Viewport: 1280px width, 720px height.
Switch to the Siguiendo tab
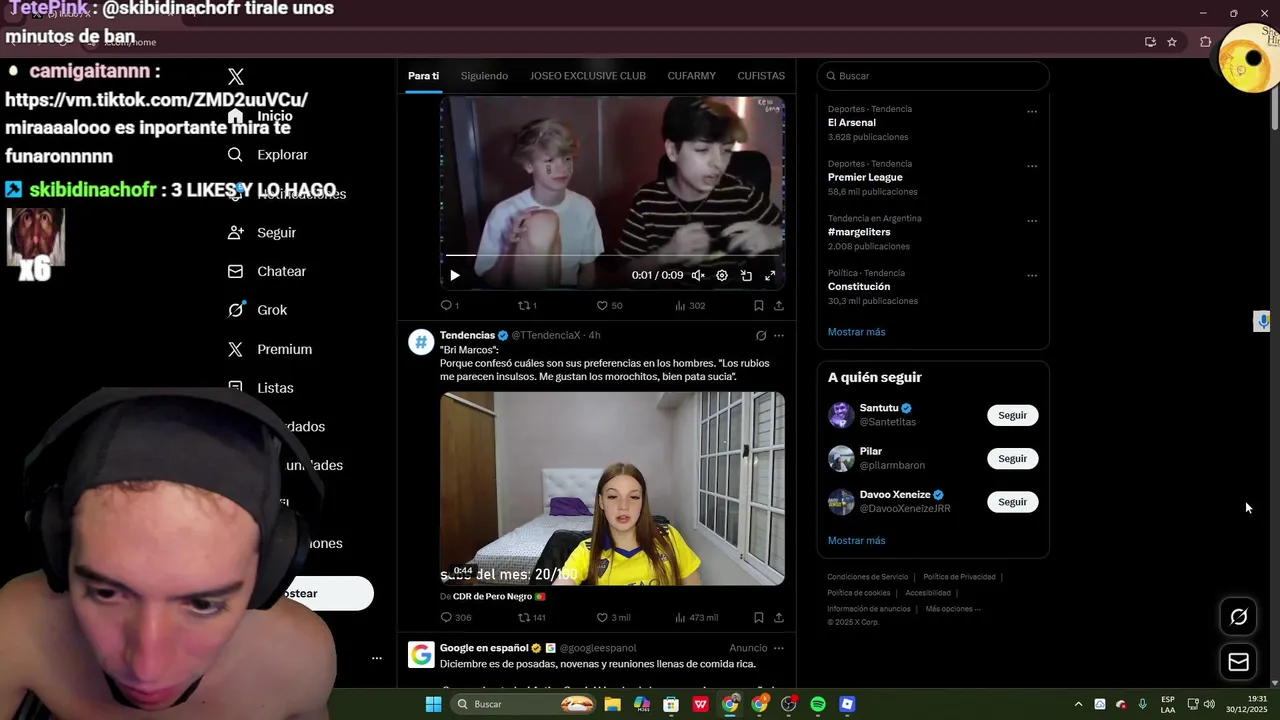pos(484,76)
